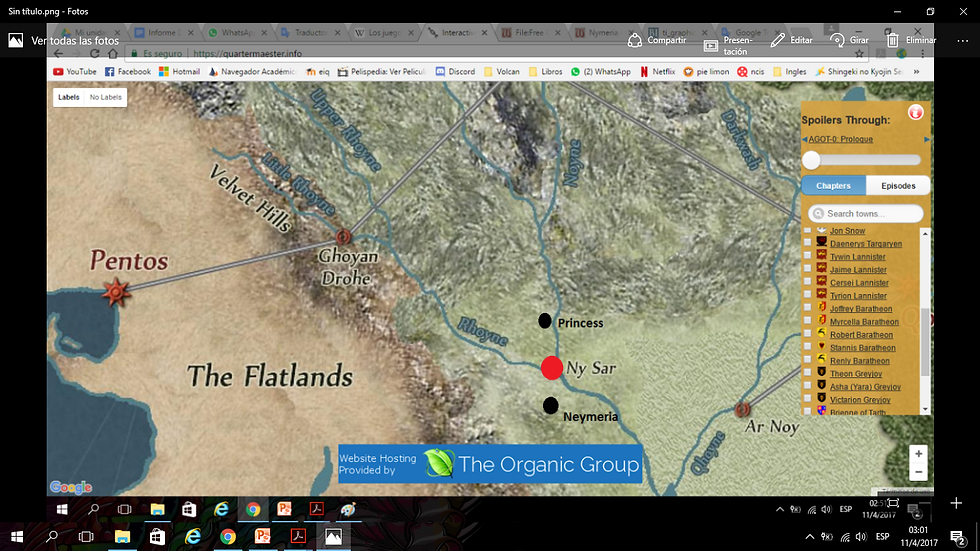Click the Photos fit-to-window icon

coord(893,503)
